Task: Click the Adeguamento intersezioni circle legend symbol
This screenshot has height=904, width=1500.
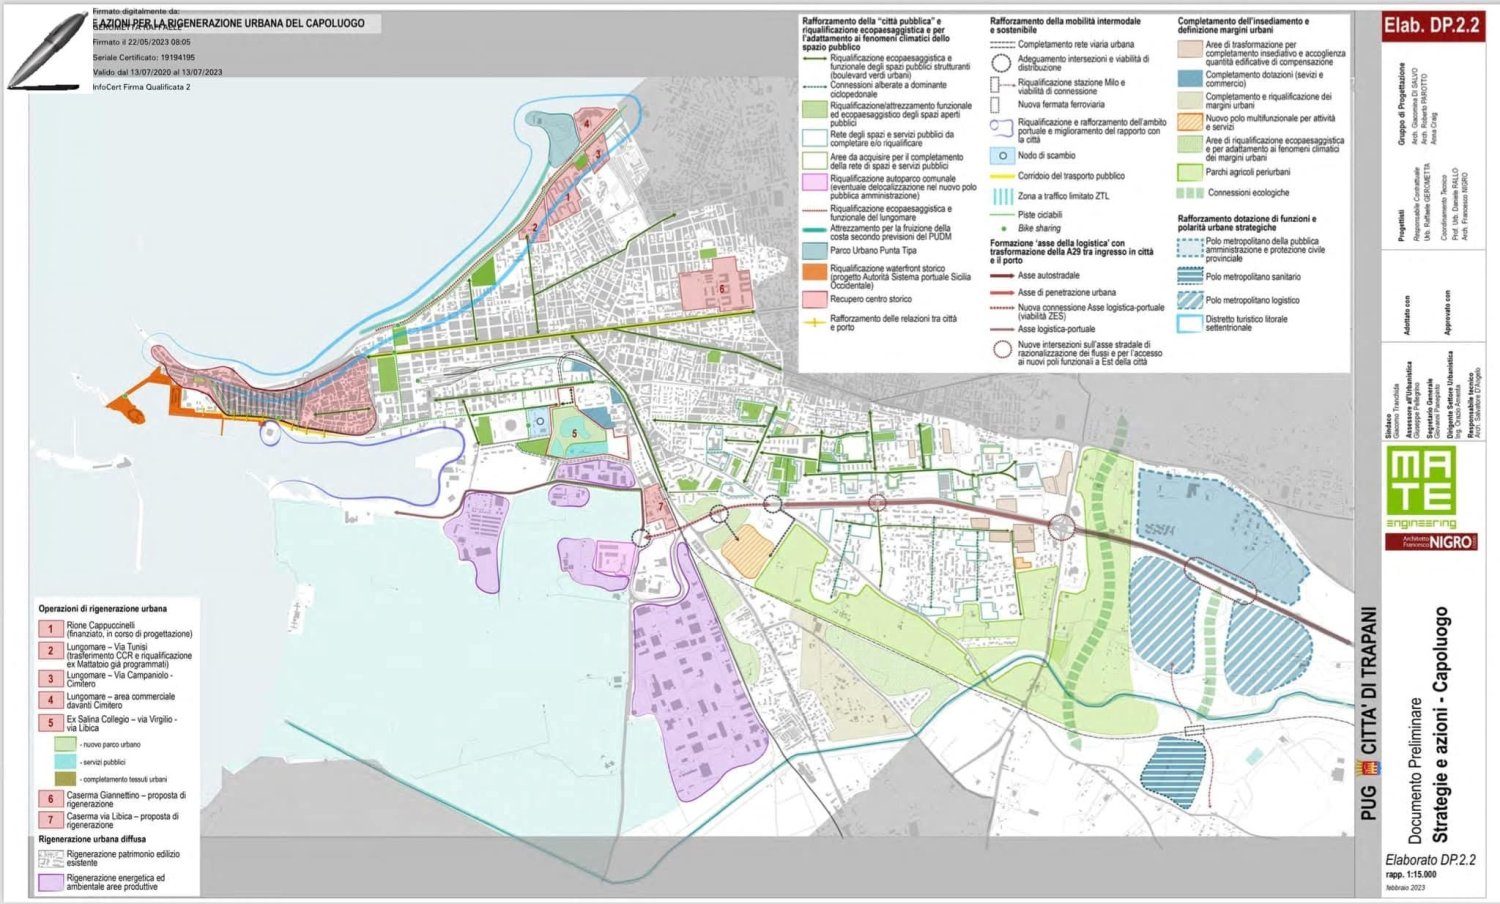Action: 1001,62
